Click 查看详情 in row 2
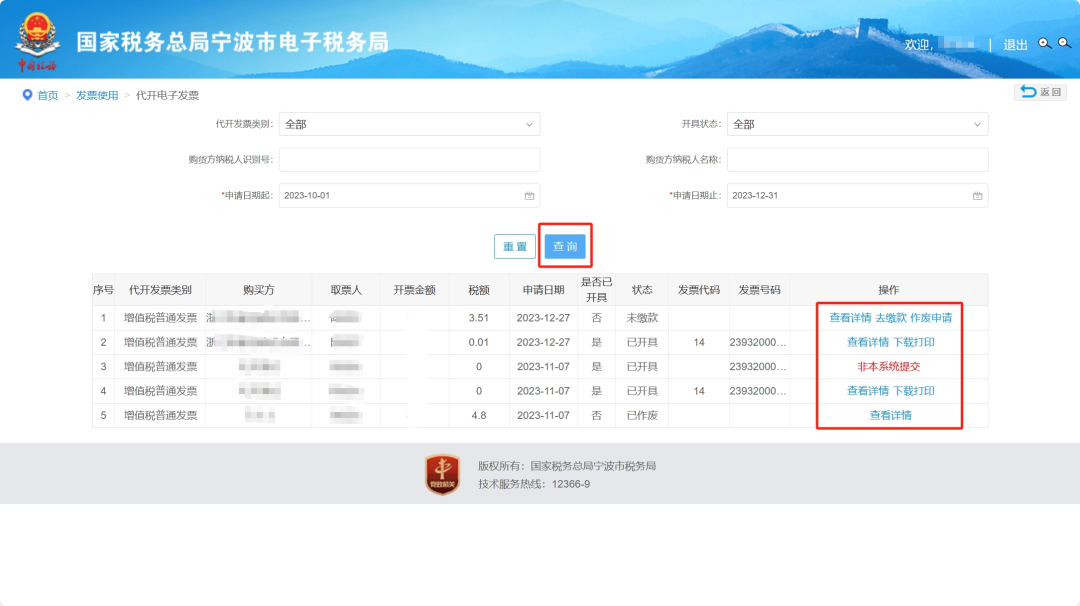The image size is (1080, 606). coord(868,342)
